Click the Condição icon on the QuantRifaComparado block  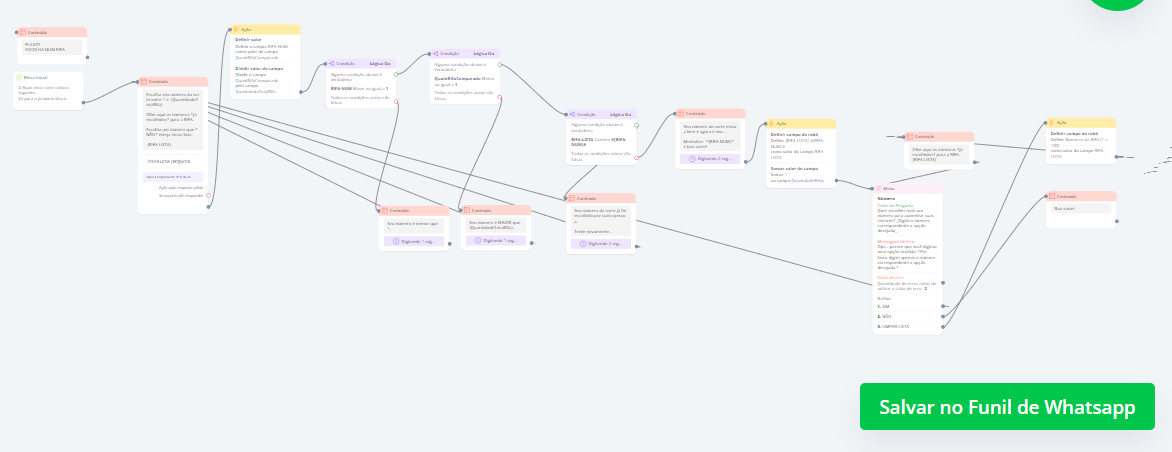(x=436, y=53)
